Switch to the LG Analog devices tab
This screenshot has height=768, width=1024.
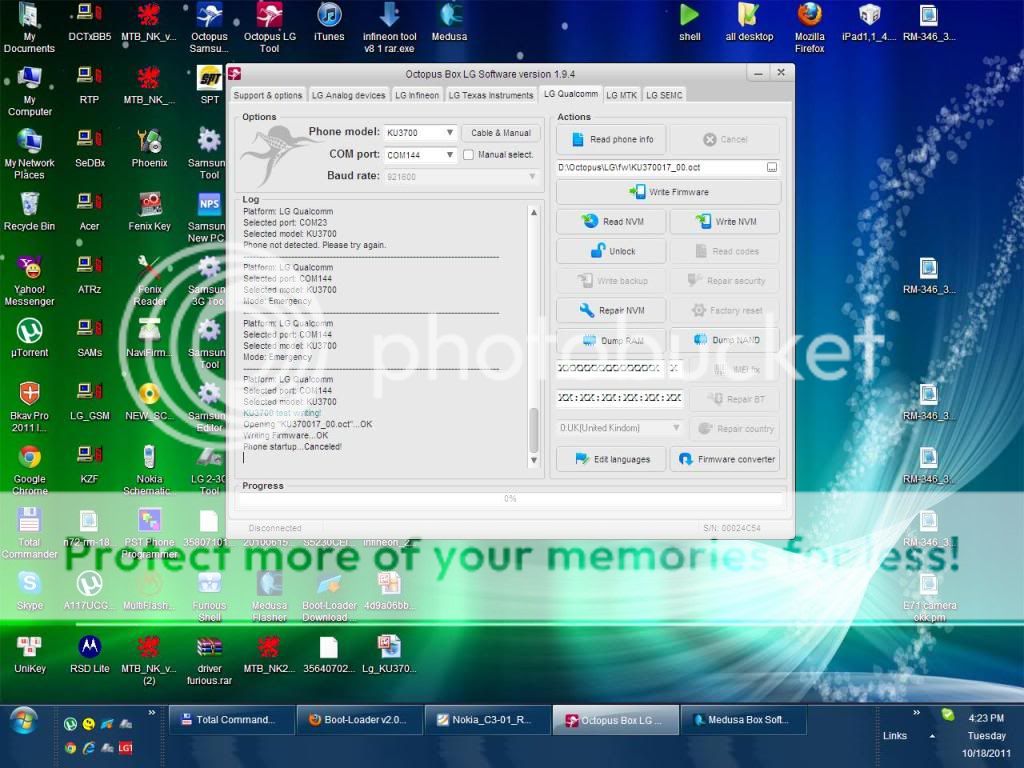click(348, 95)
